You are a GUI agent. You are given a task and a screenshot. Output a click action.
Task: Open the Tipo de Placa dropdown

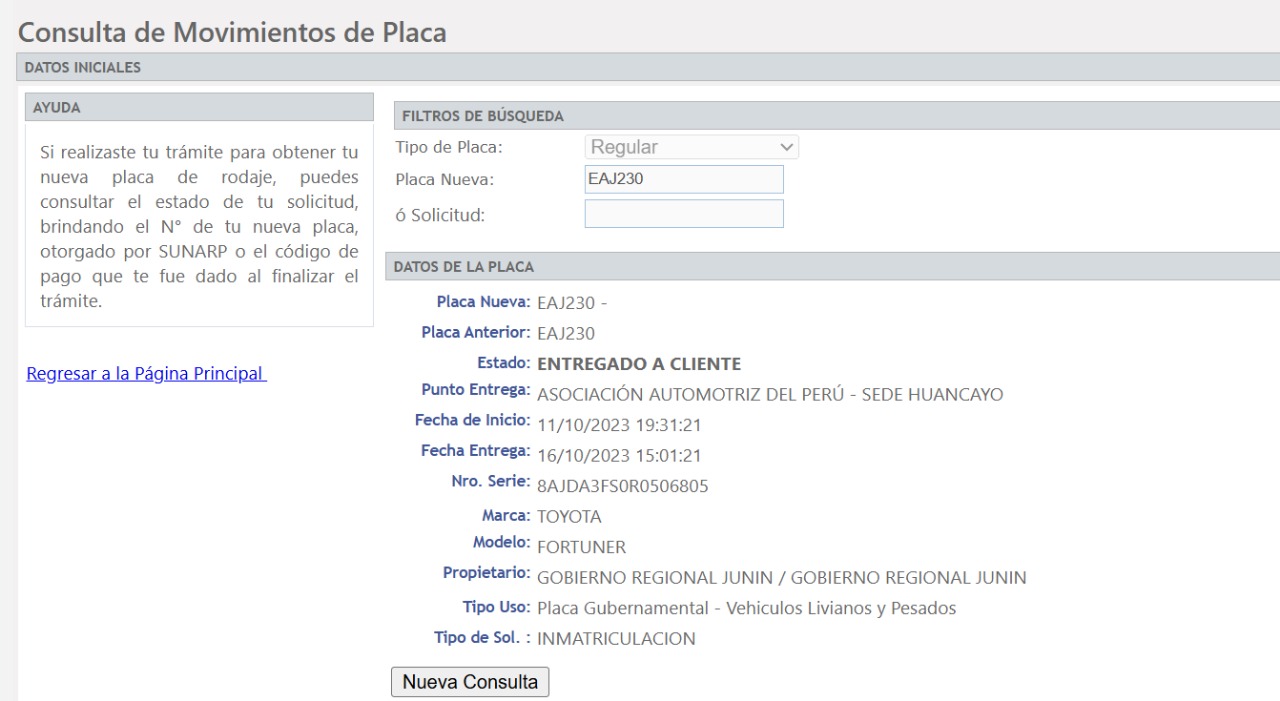pyautogui.click(x=691, y=147)
